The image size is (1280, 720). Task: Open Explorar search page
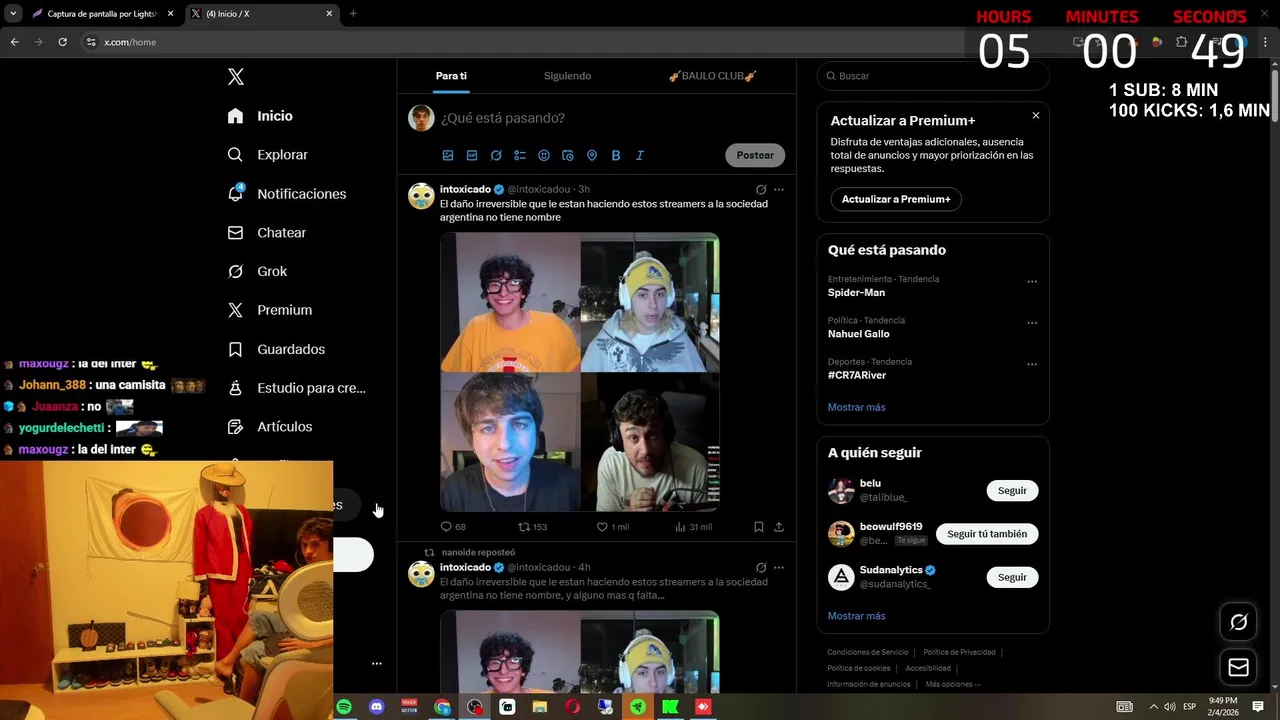click(x=267, y=155)
